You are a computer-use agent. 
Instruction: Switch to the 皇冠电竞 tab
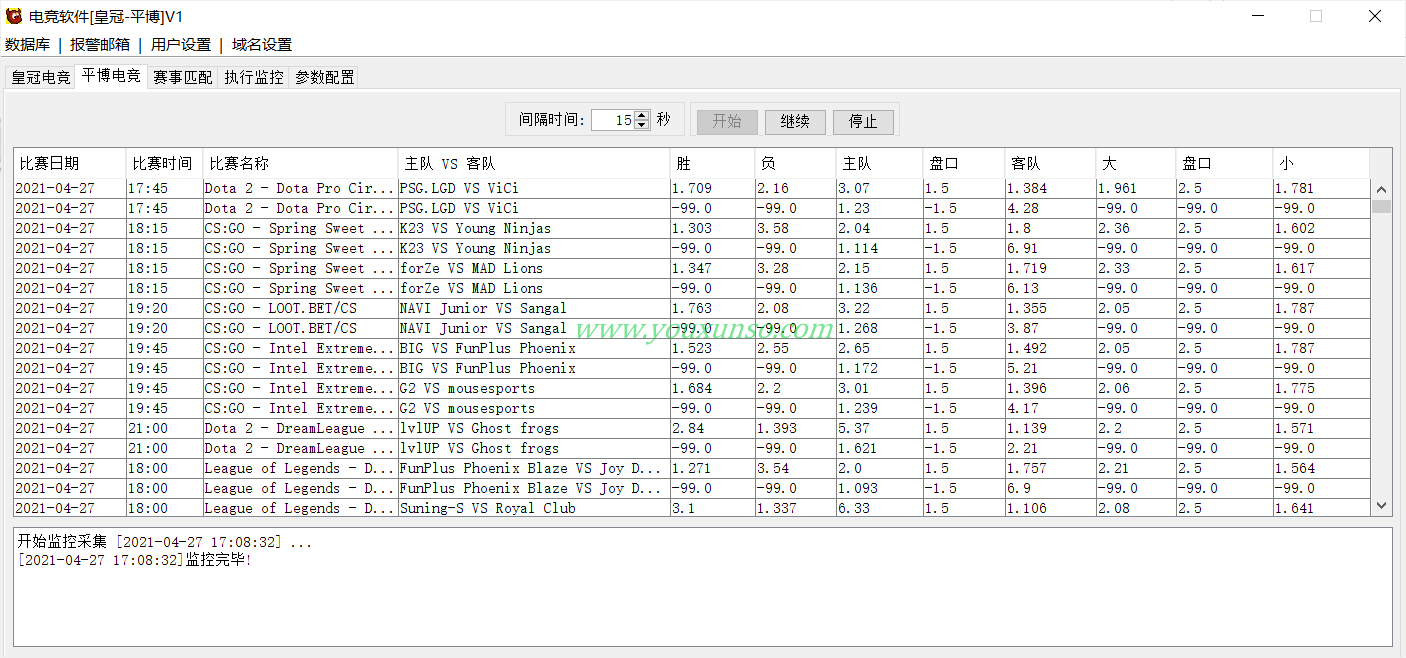(41, 77)
